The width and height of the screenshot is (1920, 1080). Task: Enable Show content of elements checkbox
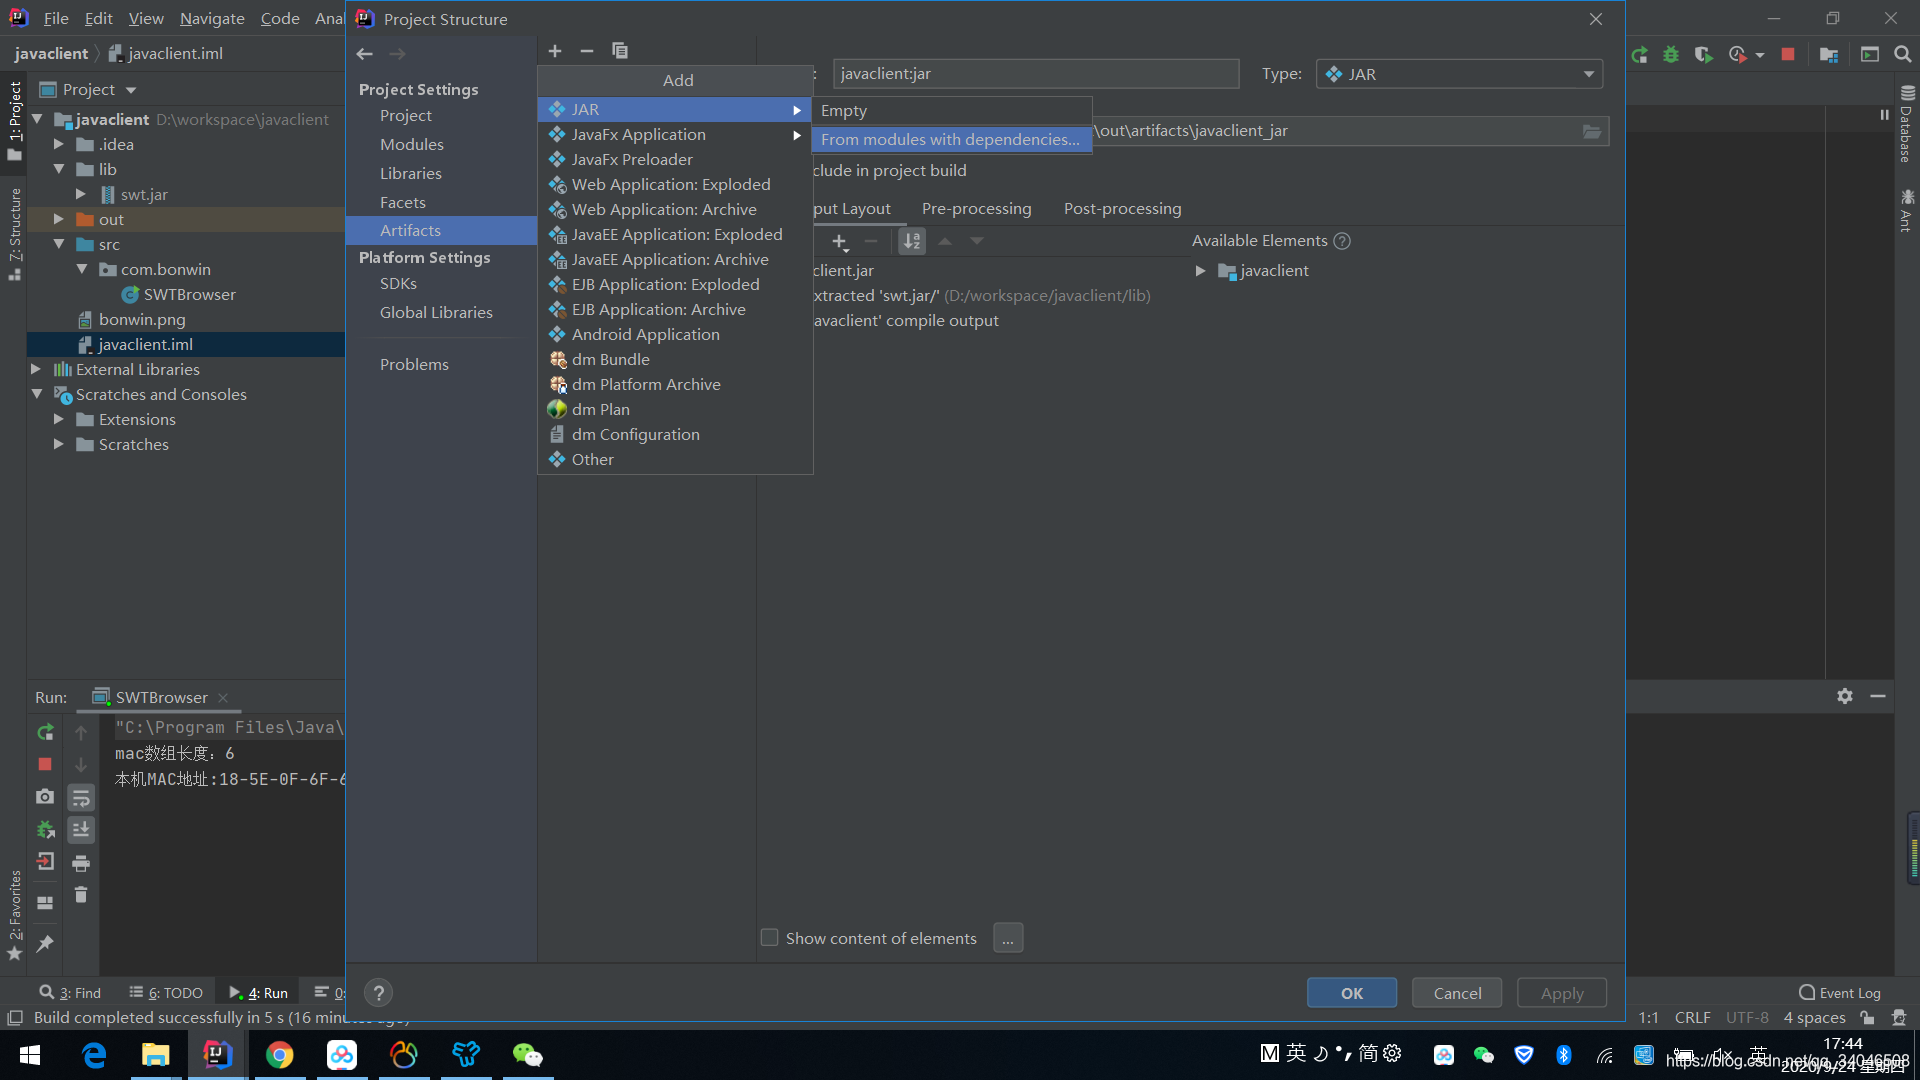click(x=769, y=938)
